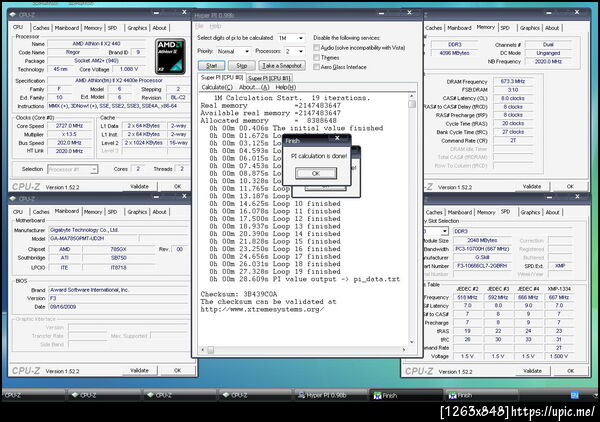Toggle the Themes checkbox in Hyper PI
Viewport: 600px width, 422px height.
click(x=316, y=57)
